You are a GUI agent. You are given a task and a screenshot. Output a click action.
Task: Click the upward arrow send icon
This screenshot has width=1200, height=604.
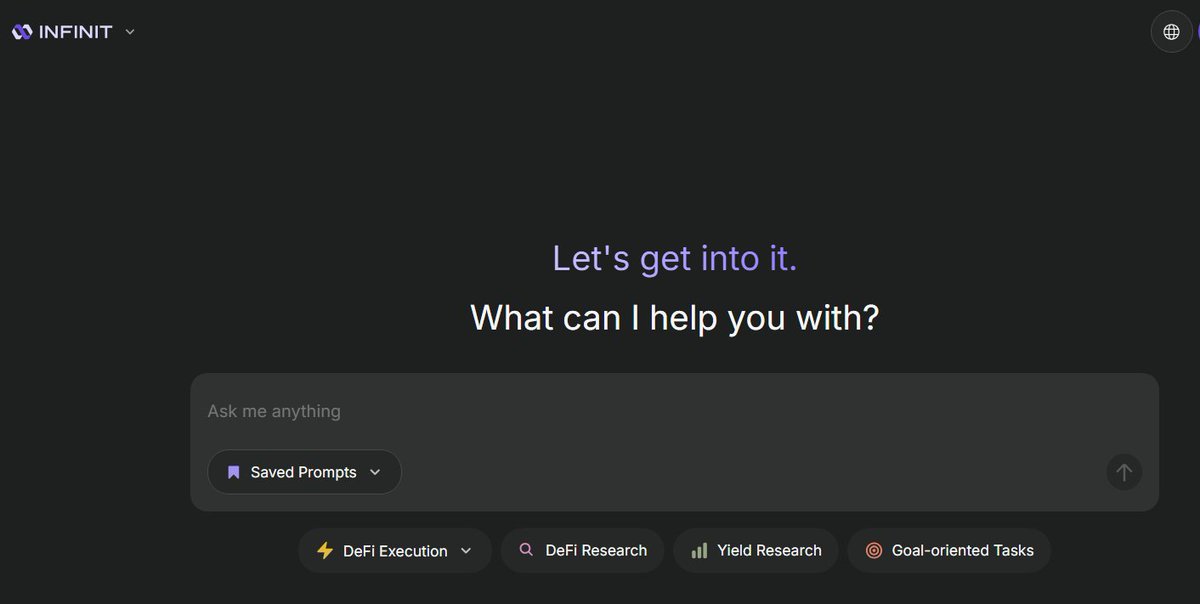click(1124, 472)
